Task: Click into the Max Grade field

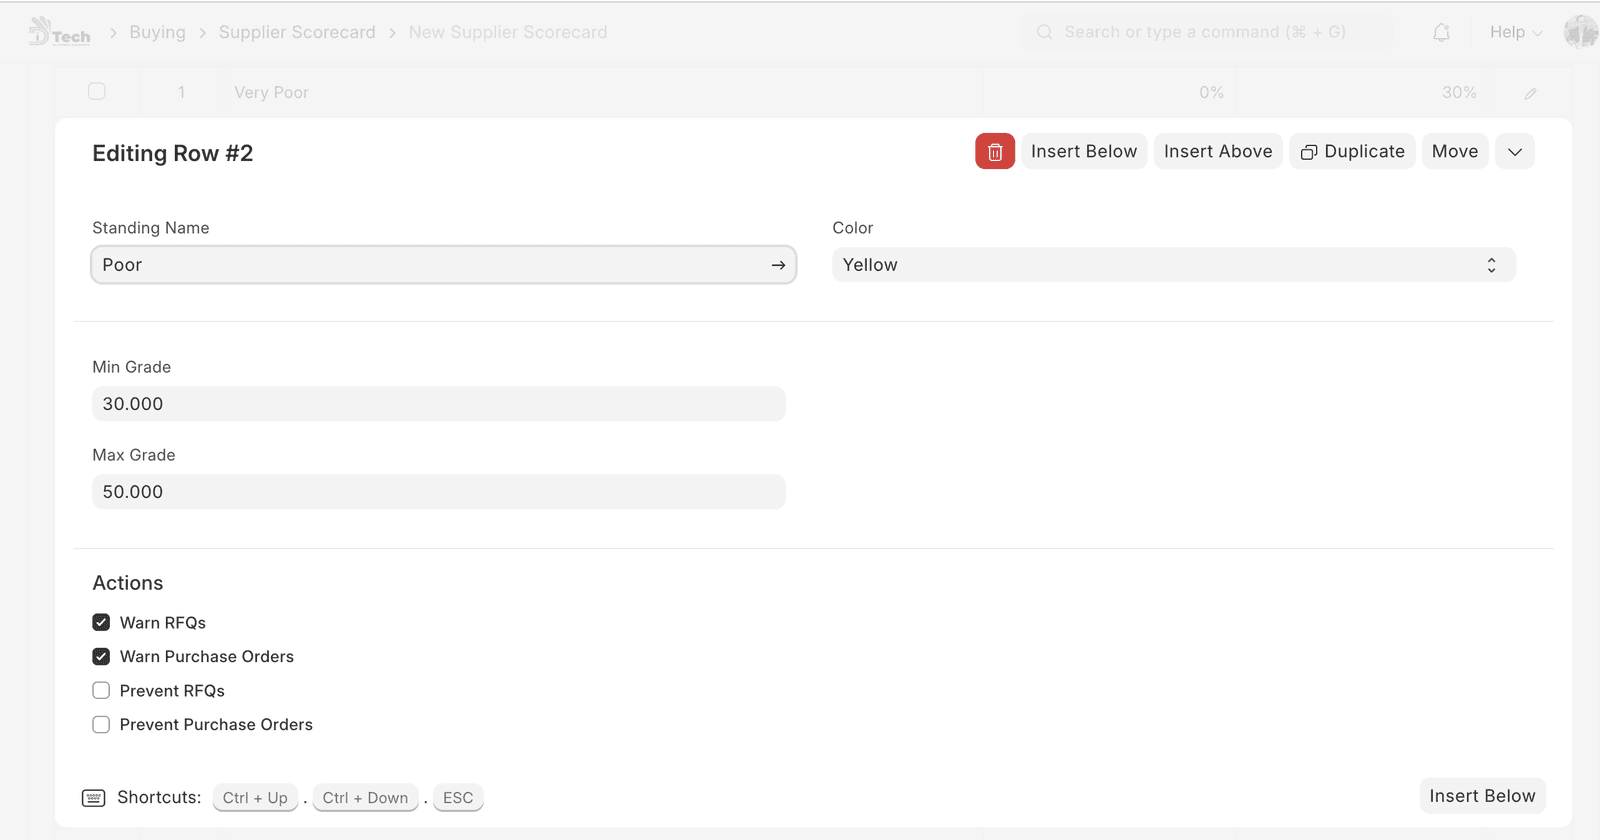Action: tap(438, 492)
